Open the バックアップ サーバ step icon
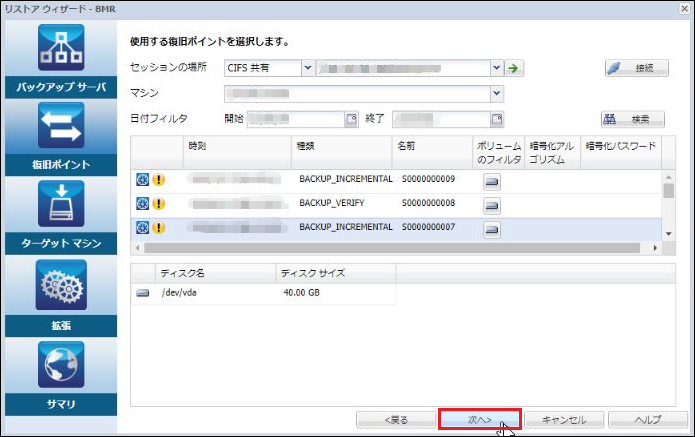The image size is (695, 437). [x=61, y=48]
